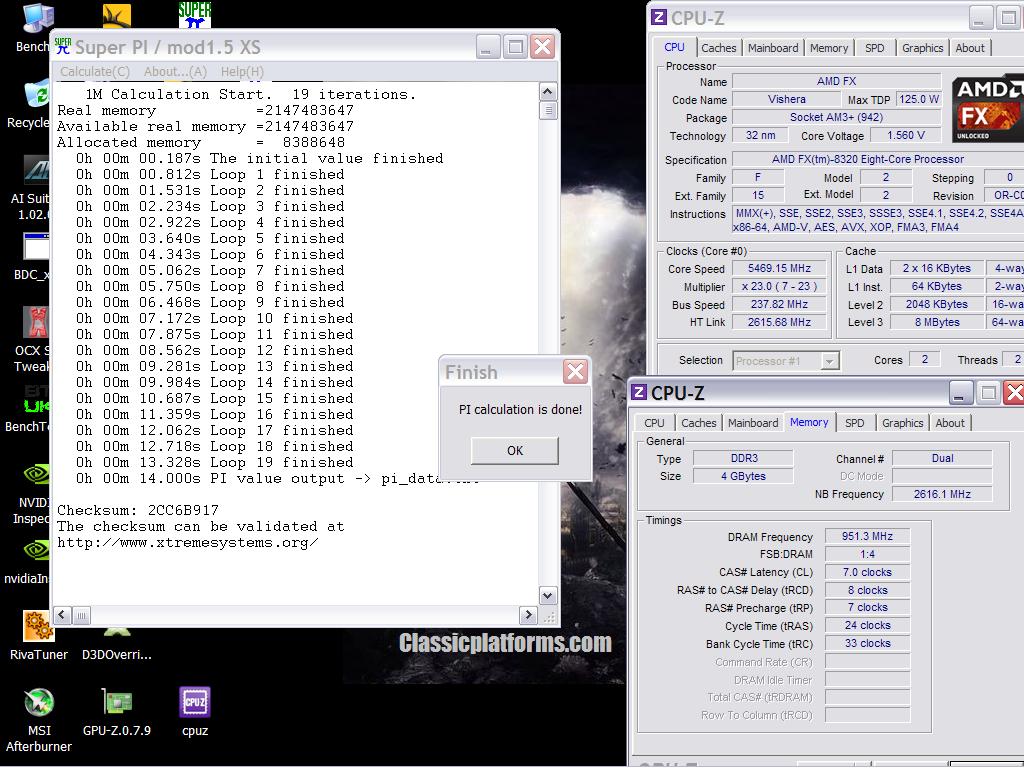Click the Specification field AMD FX-8320
The image size is (1024, 768).
coord(878,159)
